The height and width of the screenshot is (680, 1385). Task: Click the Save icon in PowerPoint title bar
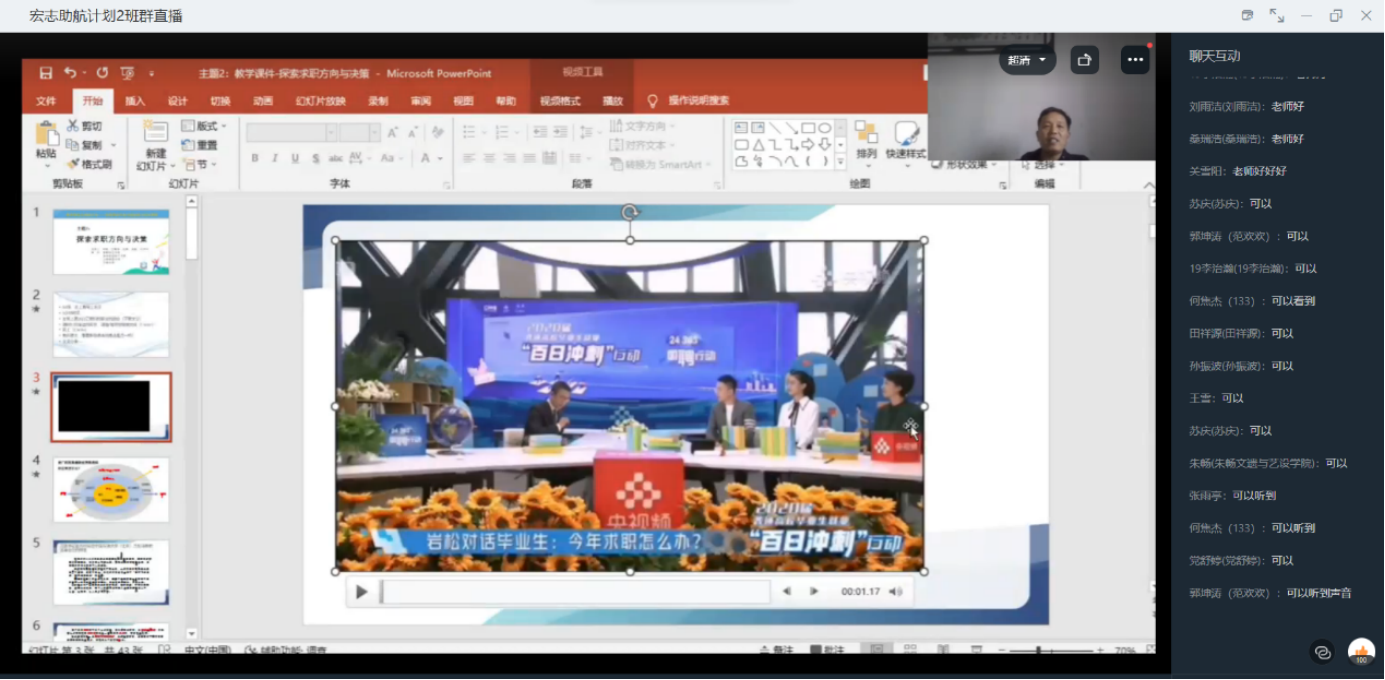tap(45, 73)
